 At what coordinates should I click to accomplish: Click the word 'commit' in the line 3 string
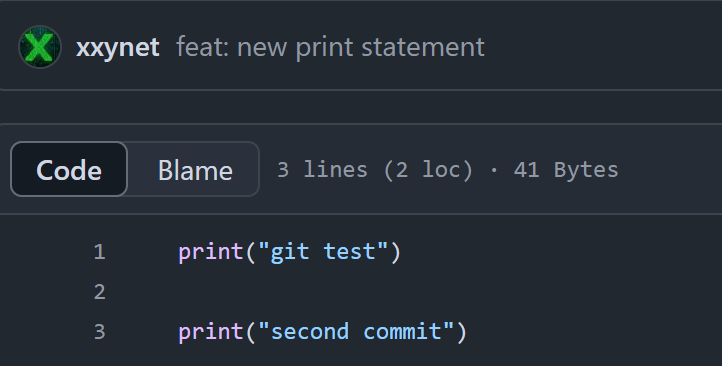tap(403, 332)
